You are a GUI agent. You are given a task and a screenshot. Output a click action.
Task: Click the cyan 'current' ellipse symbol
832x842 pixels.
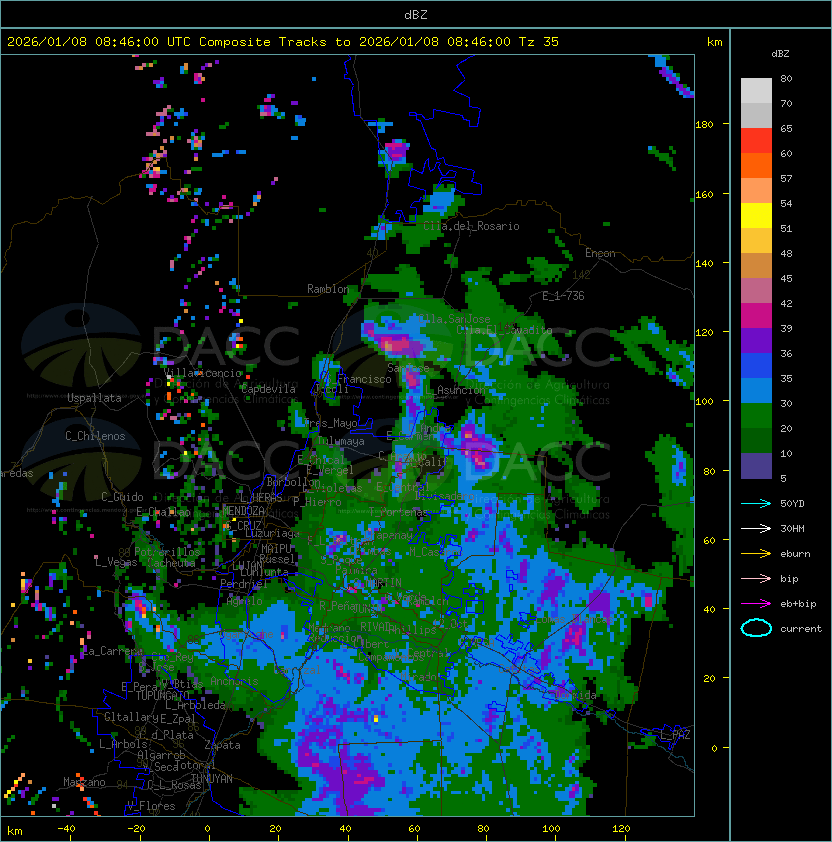pos(756,628)
